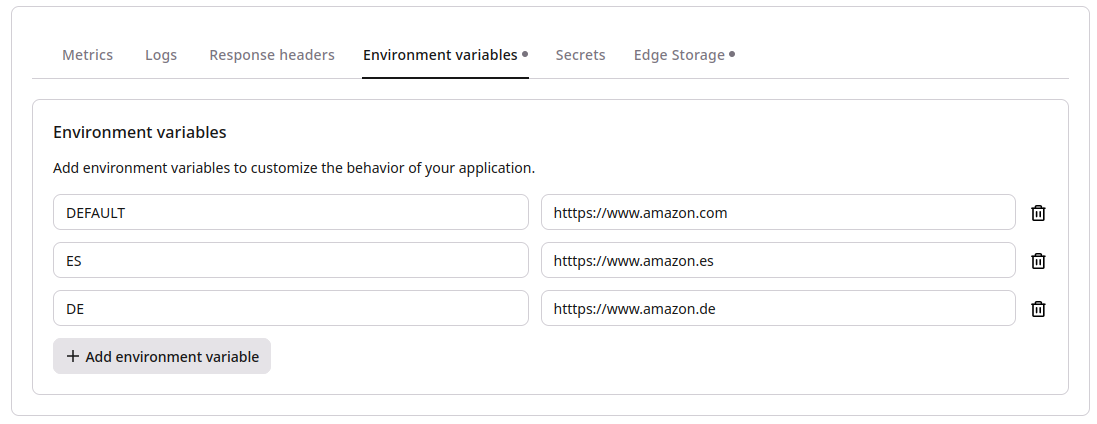Delete the DEFAULT environment variable

tap(1038, 213)
